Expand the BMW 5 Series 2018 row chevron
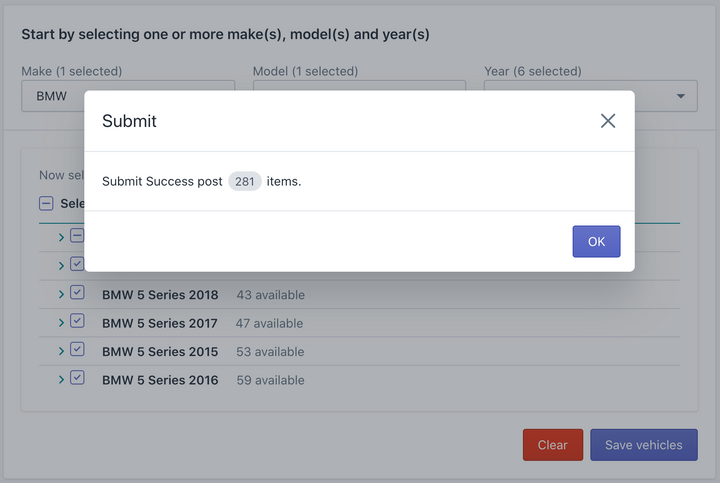The width and height of the screenshot is (720, 483). click(x=61, y=294)
